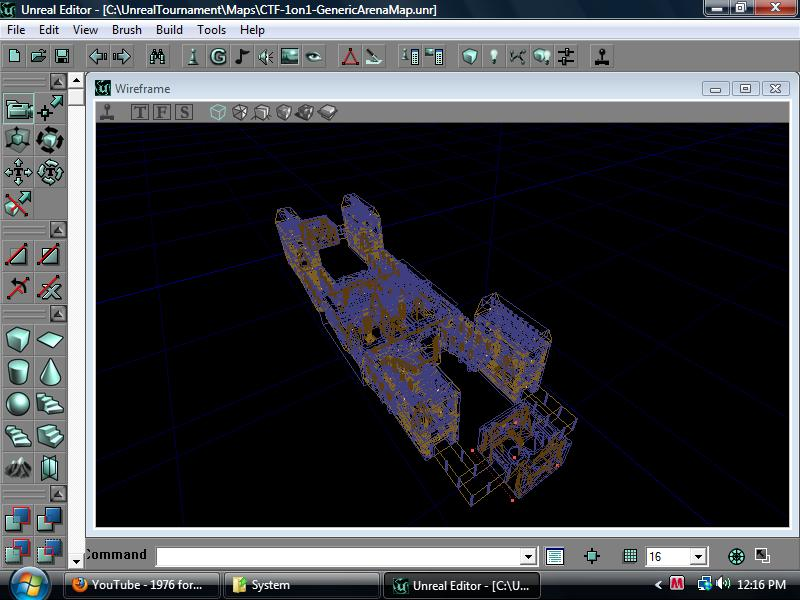Image resolution: width=800 pixels, height=600 pixels.
Task: Open the Music Browser with the note icon
Action: (243, 57)
